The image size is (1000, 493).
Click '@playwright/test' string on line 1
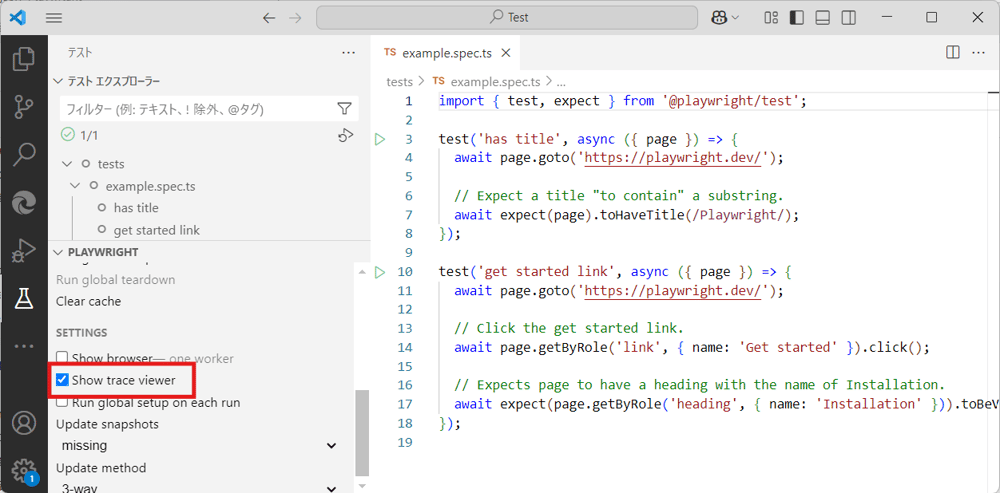tap(730, 101)
